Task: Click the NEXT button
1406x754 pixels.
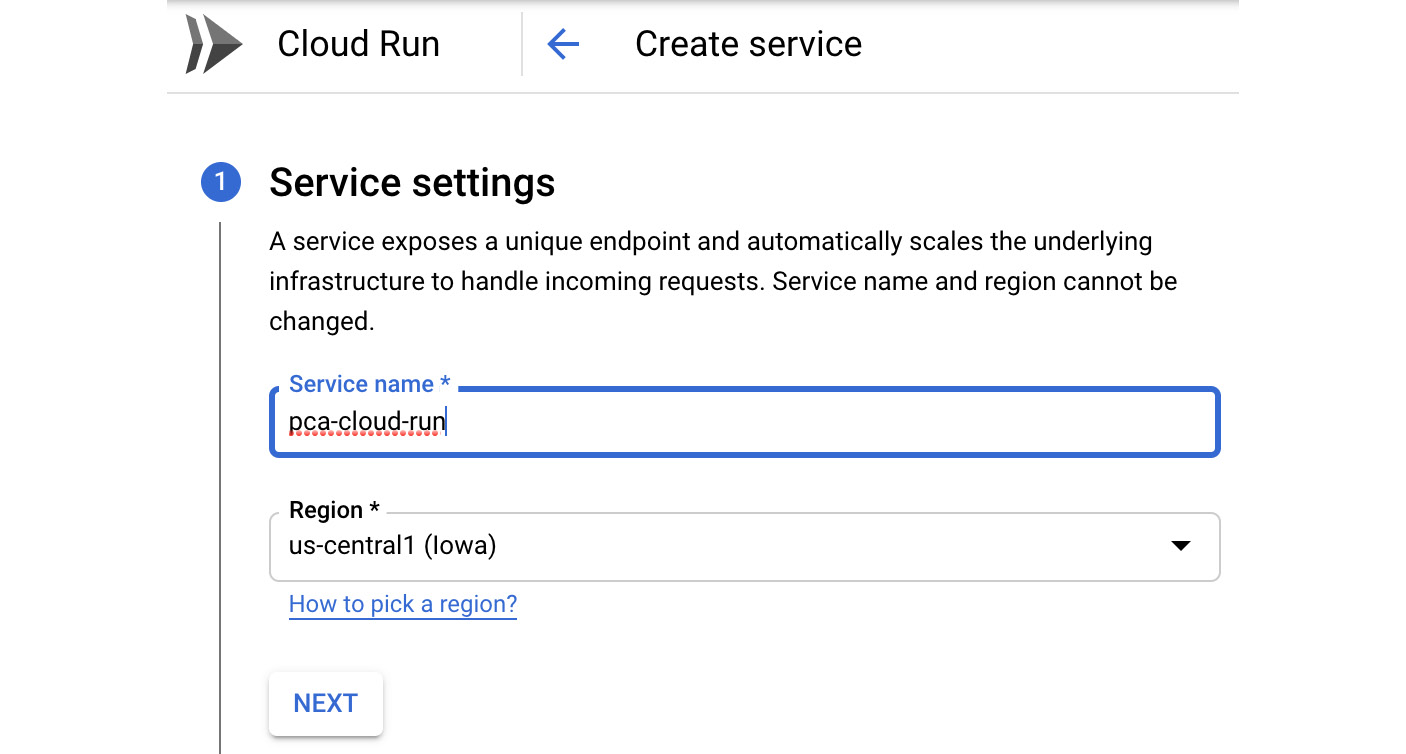Action: click(326, 703)
